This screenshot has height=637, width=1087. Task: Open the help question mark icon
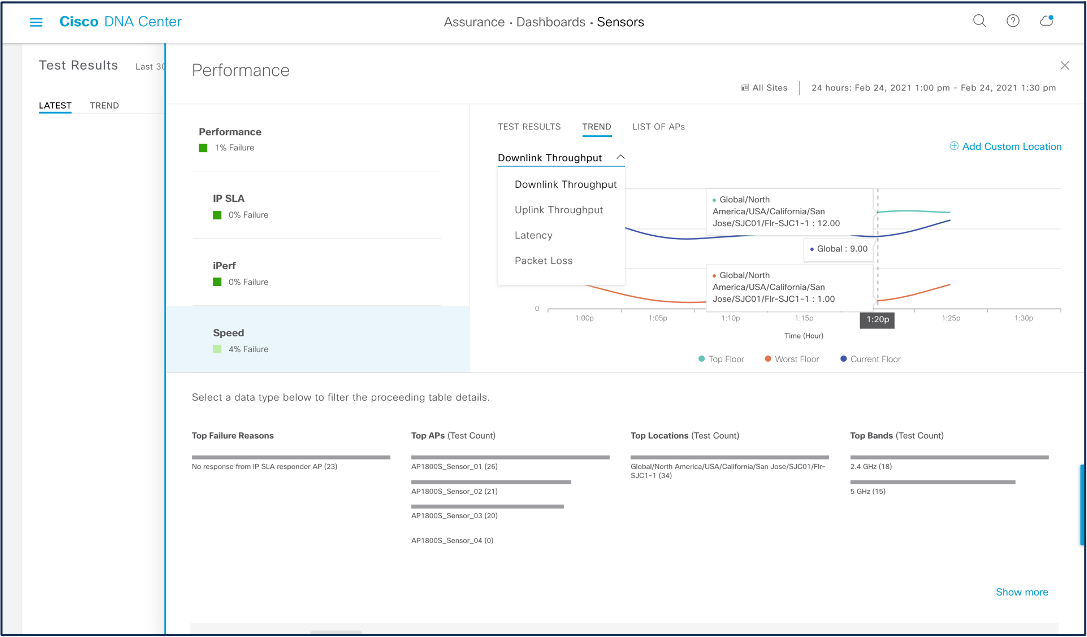click(1013, 21)
